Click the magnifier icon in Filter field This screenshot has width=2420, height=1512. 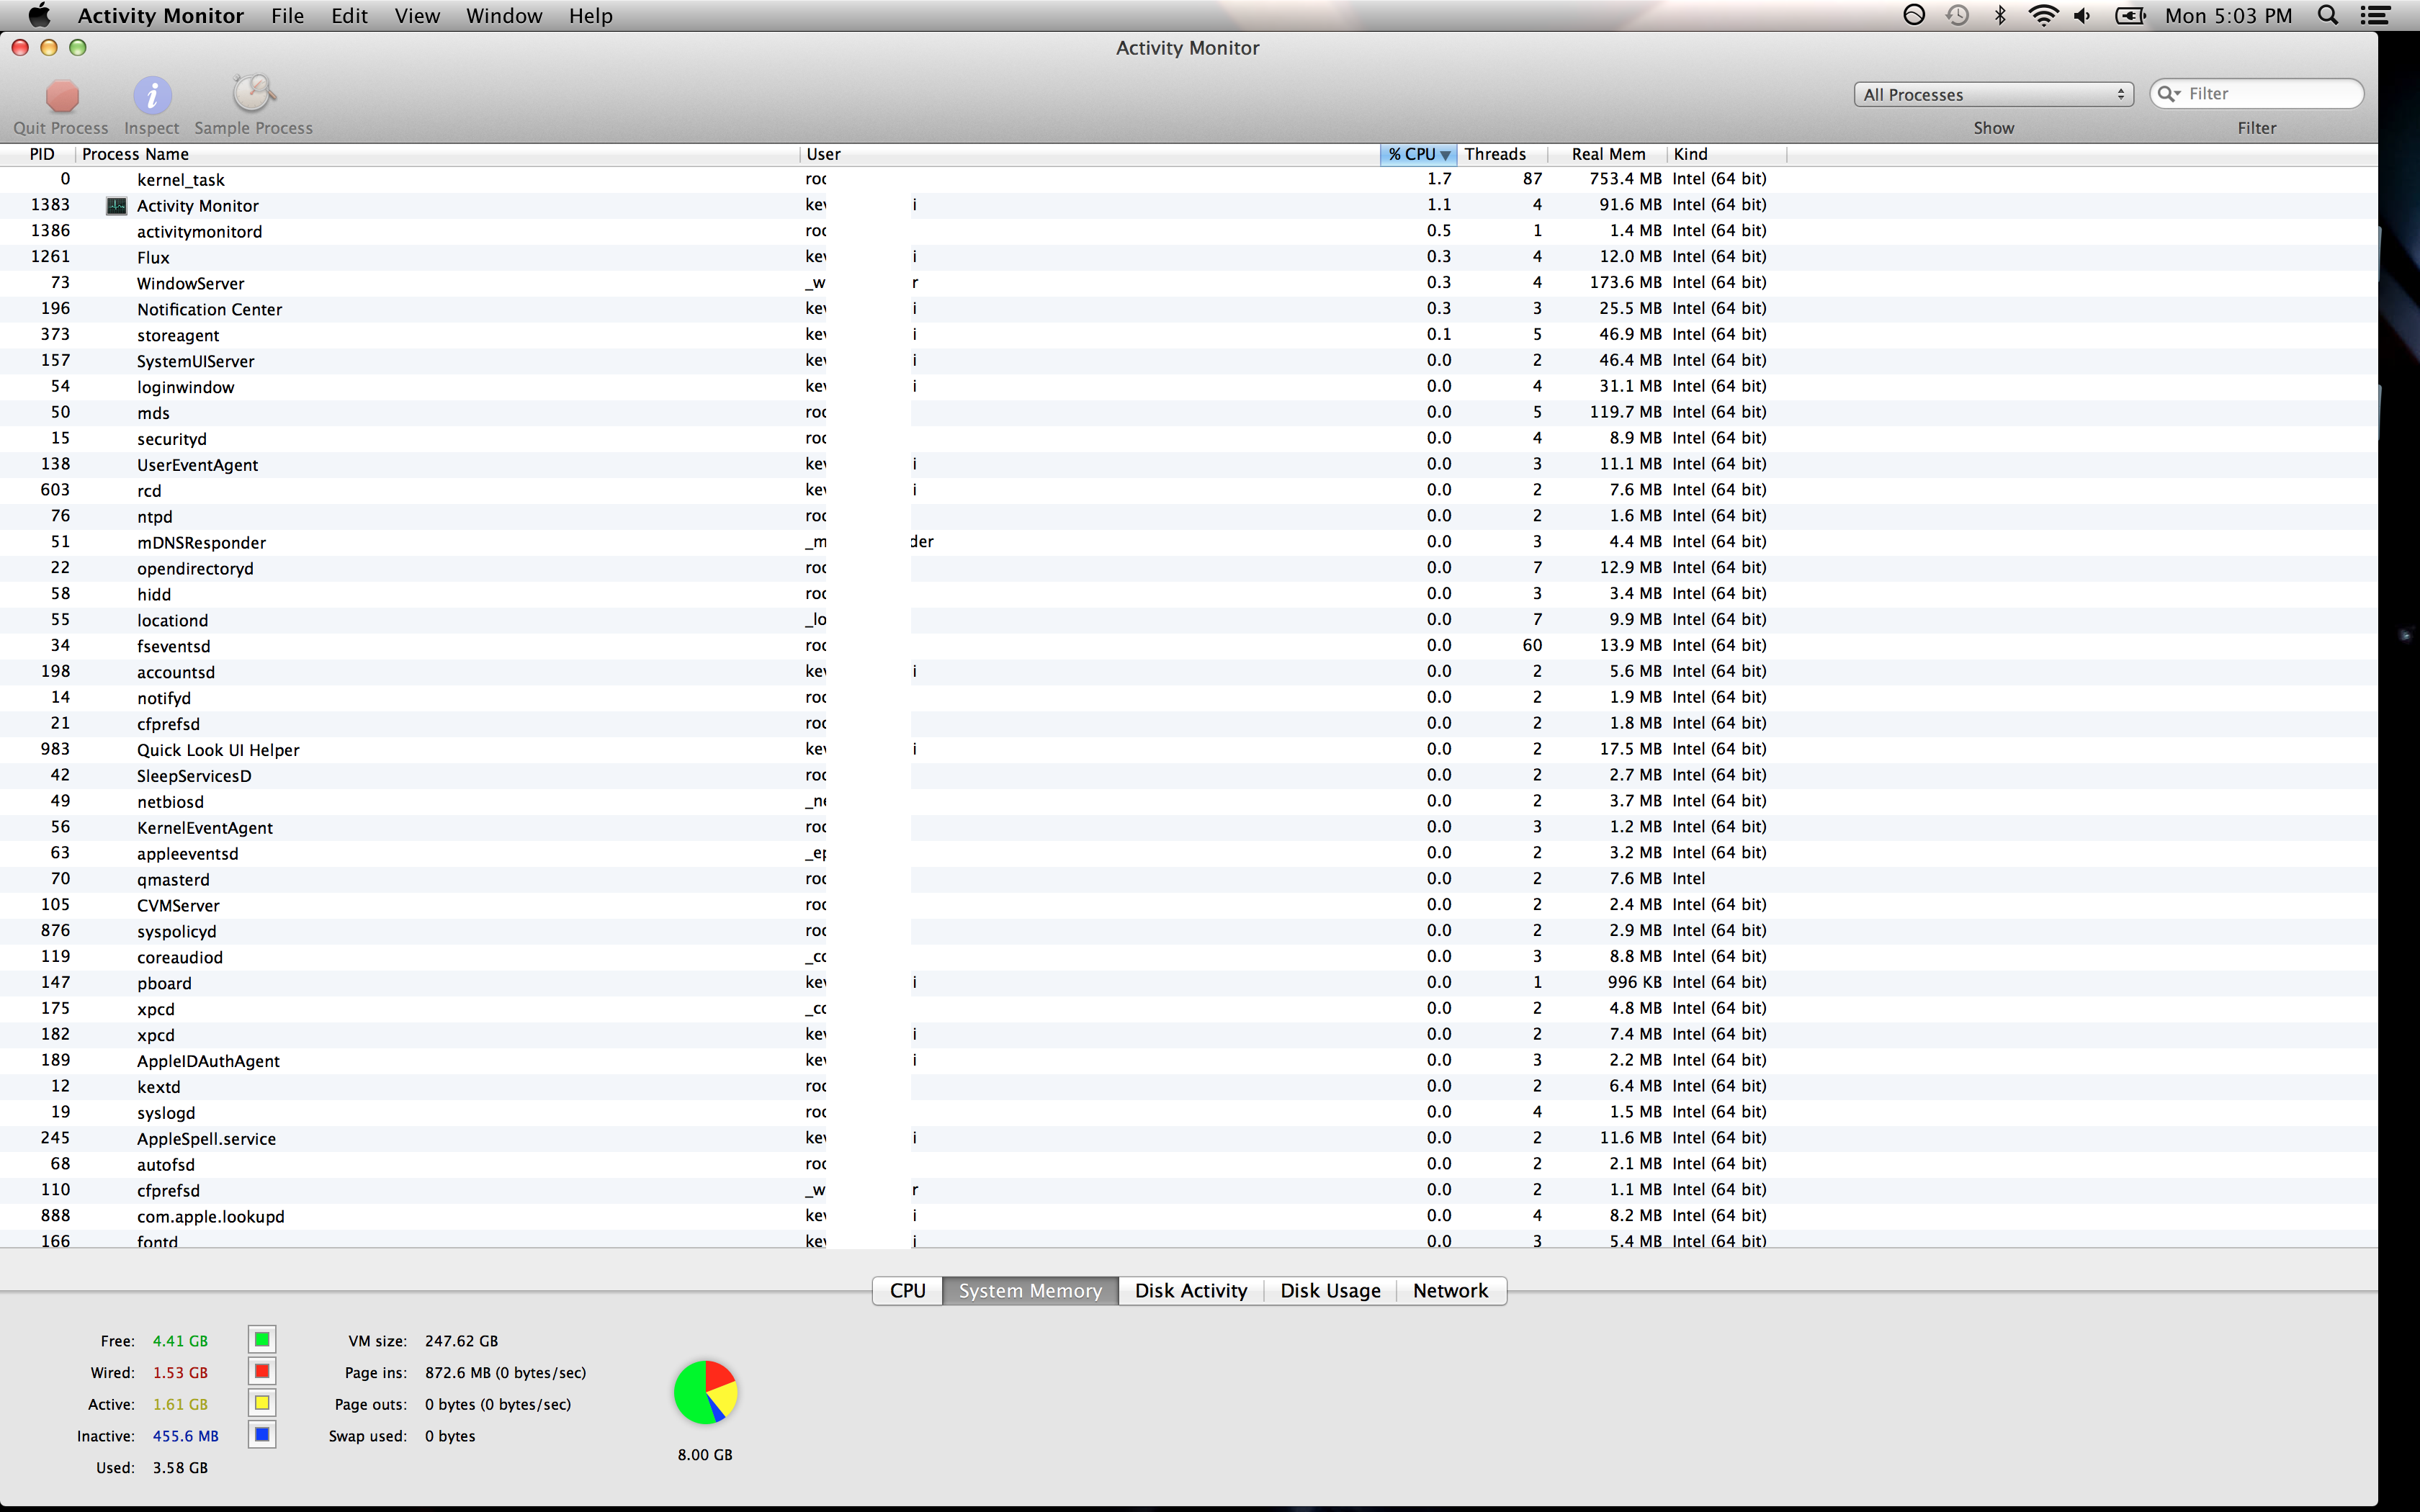(2169, 94)
